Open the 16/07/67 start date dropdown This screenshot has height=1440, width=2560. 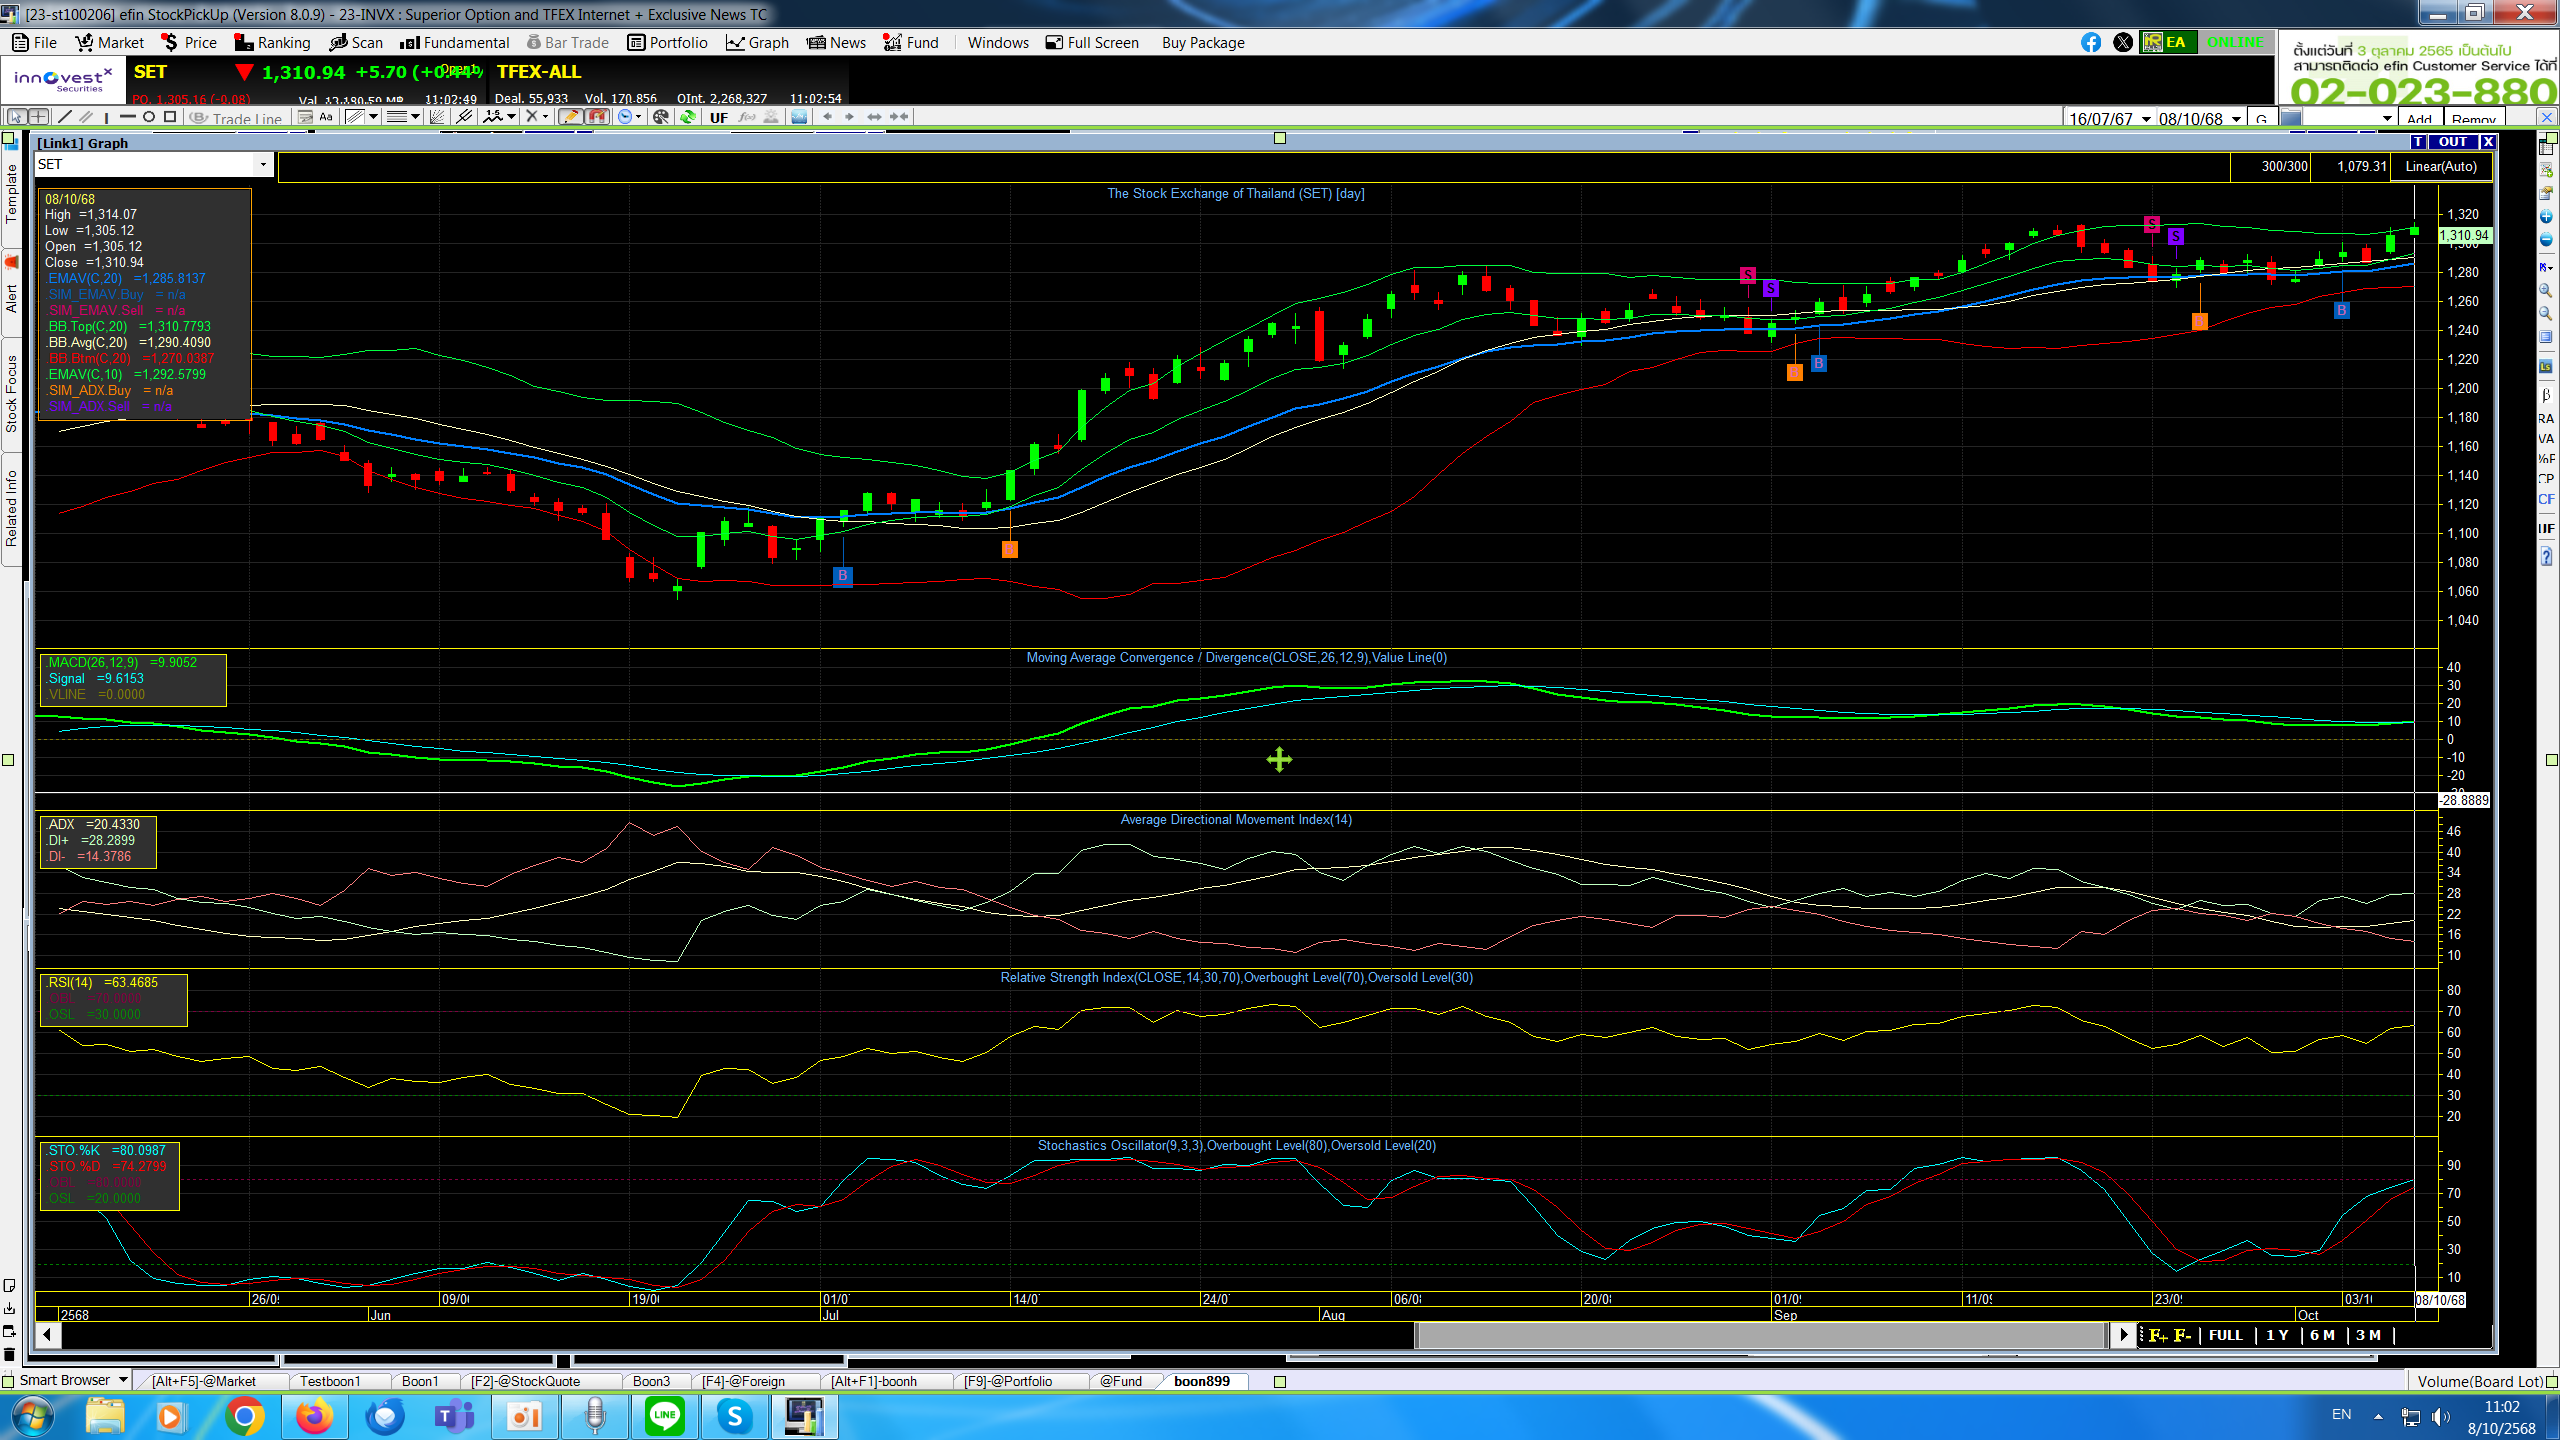2146,119
